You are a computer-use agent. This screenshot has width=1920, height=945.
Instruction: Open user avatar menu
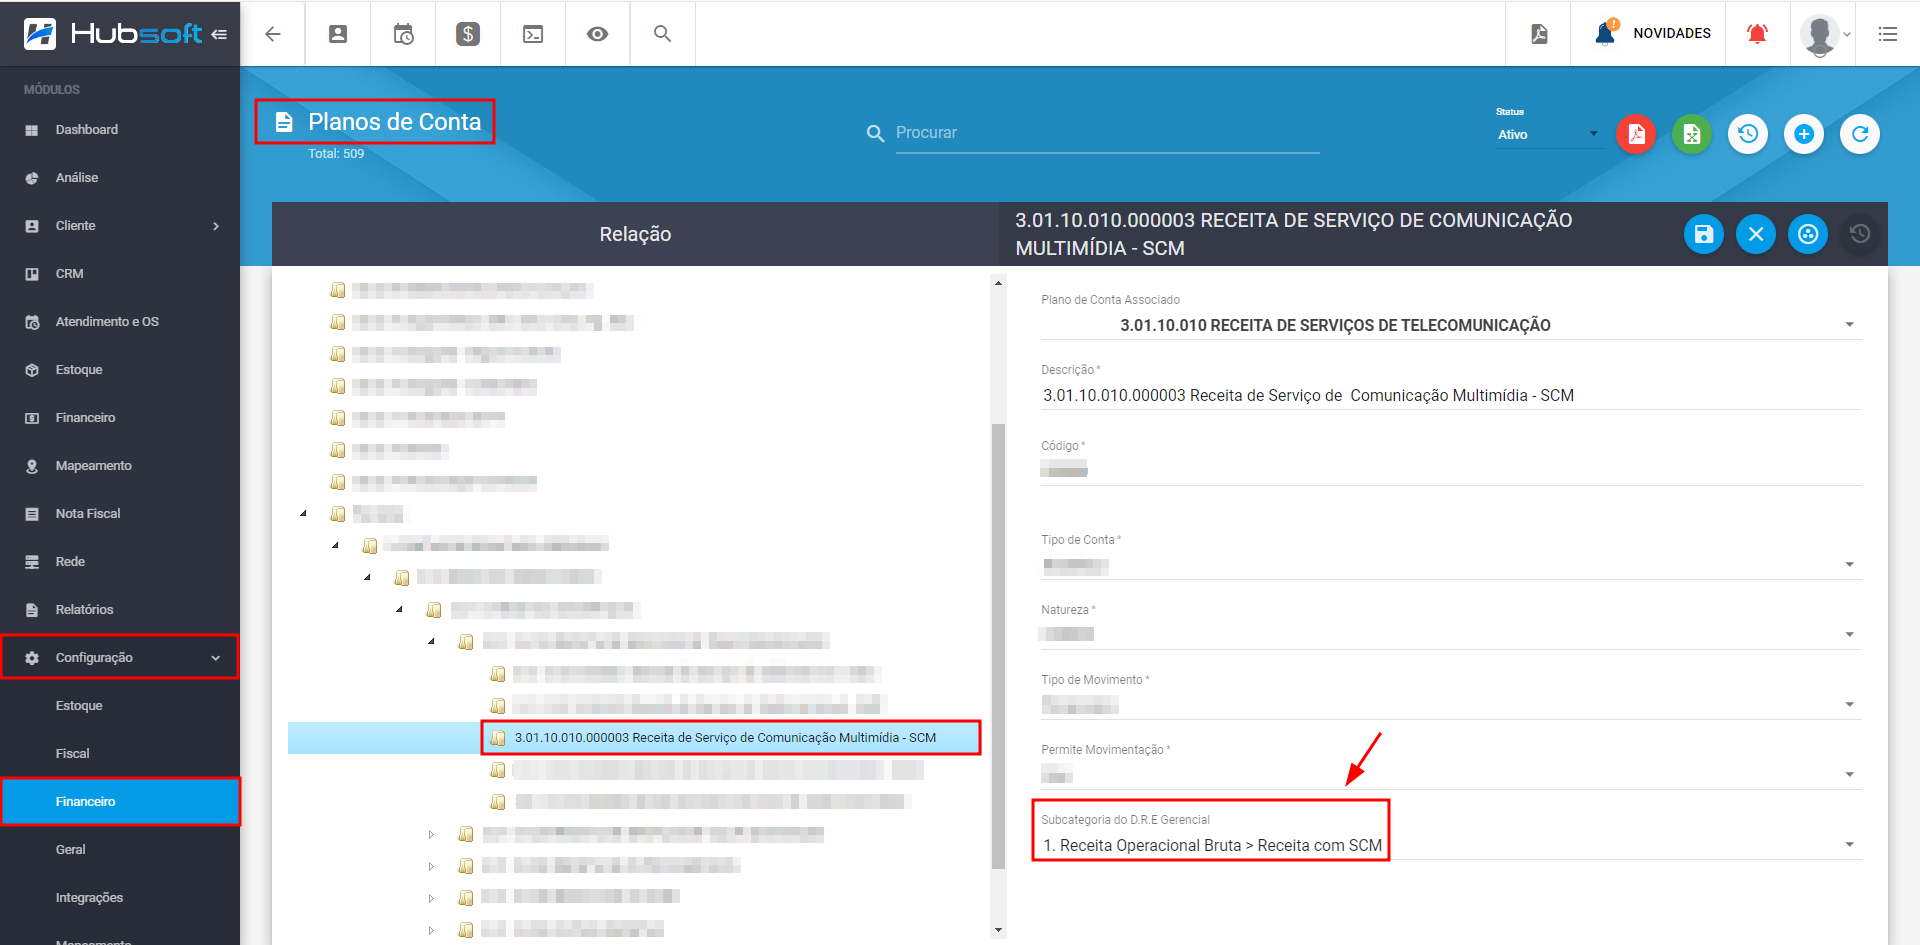click(x=1824, y=35)
